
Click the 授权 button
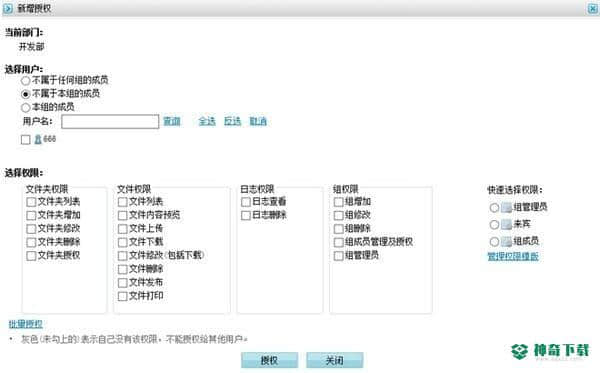(269, 360)
